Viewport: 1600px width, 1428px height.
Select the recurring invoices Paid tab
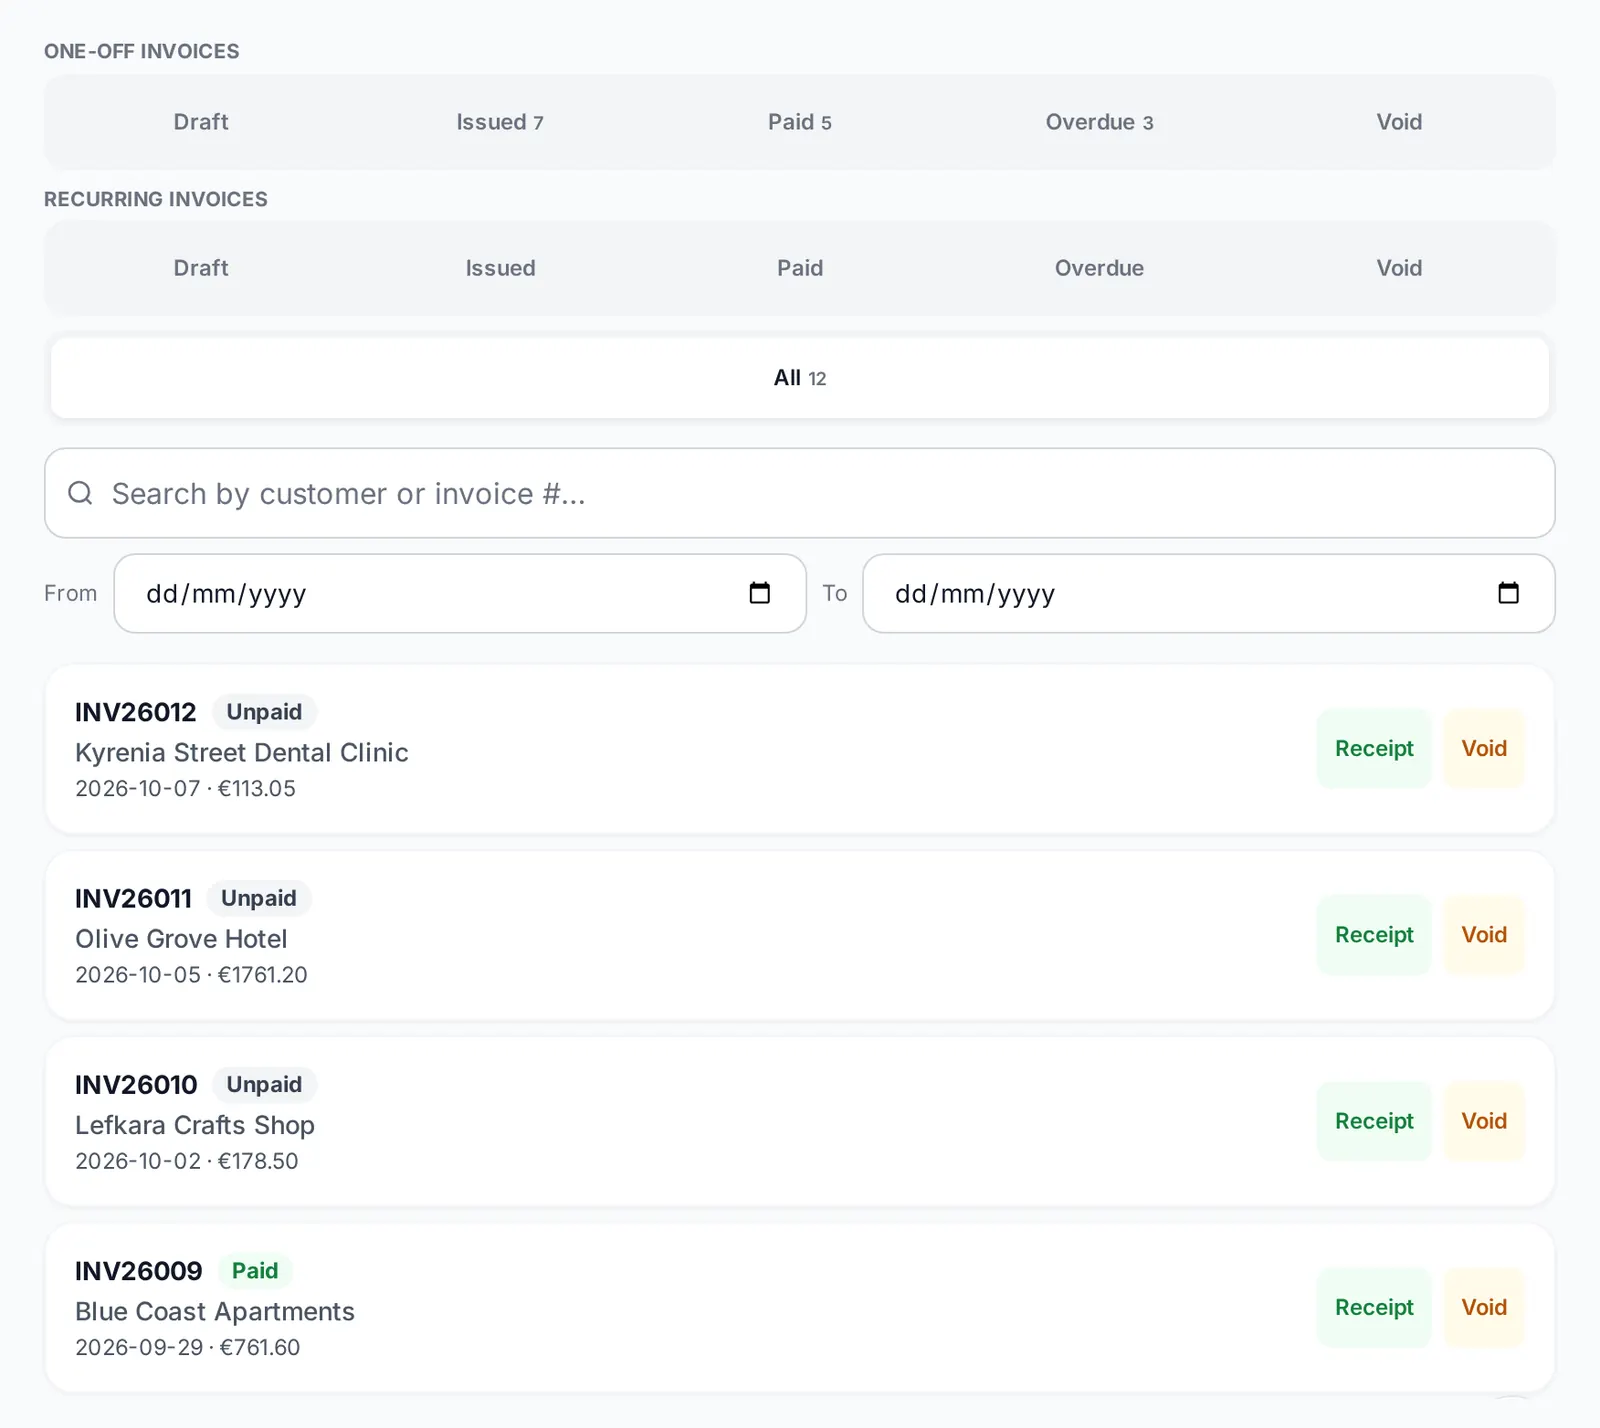click(x=800, y=268)
